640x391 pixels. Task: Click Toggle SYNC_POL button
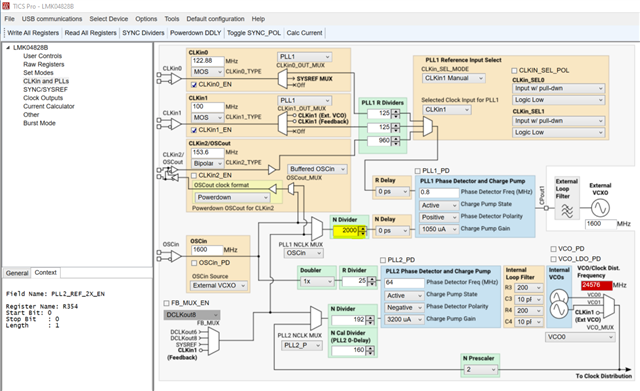click(x=254, y=33)
